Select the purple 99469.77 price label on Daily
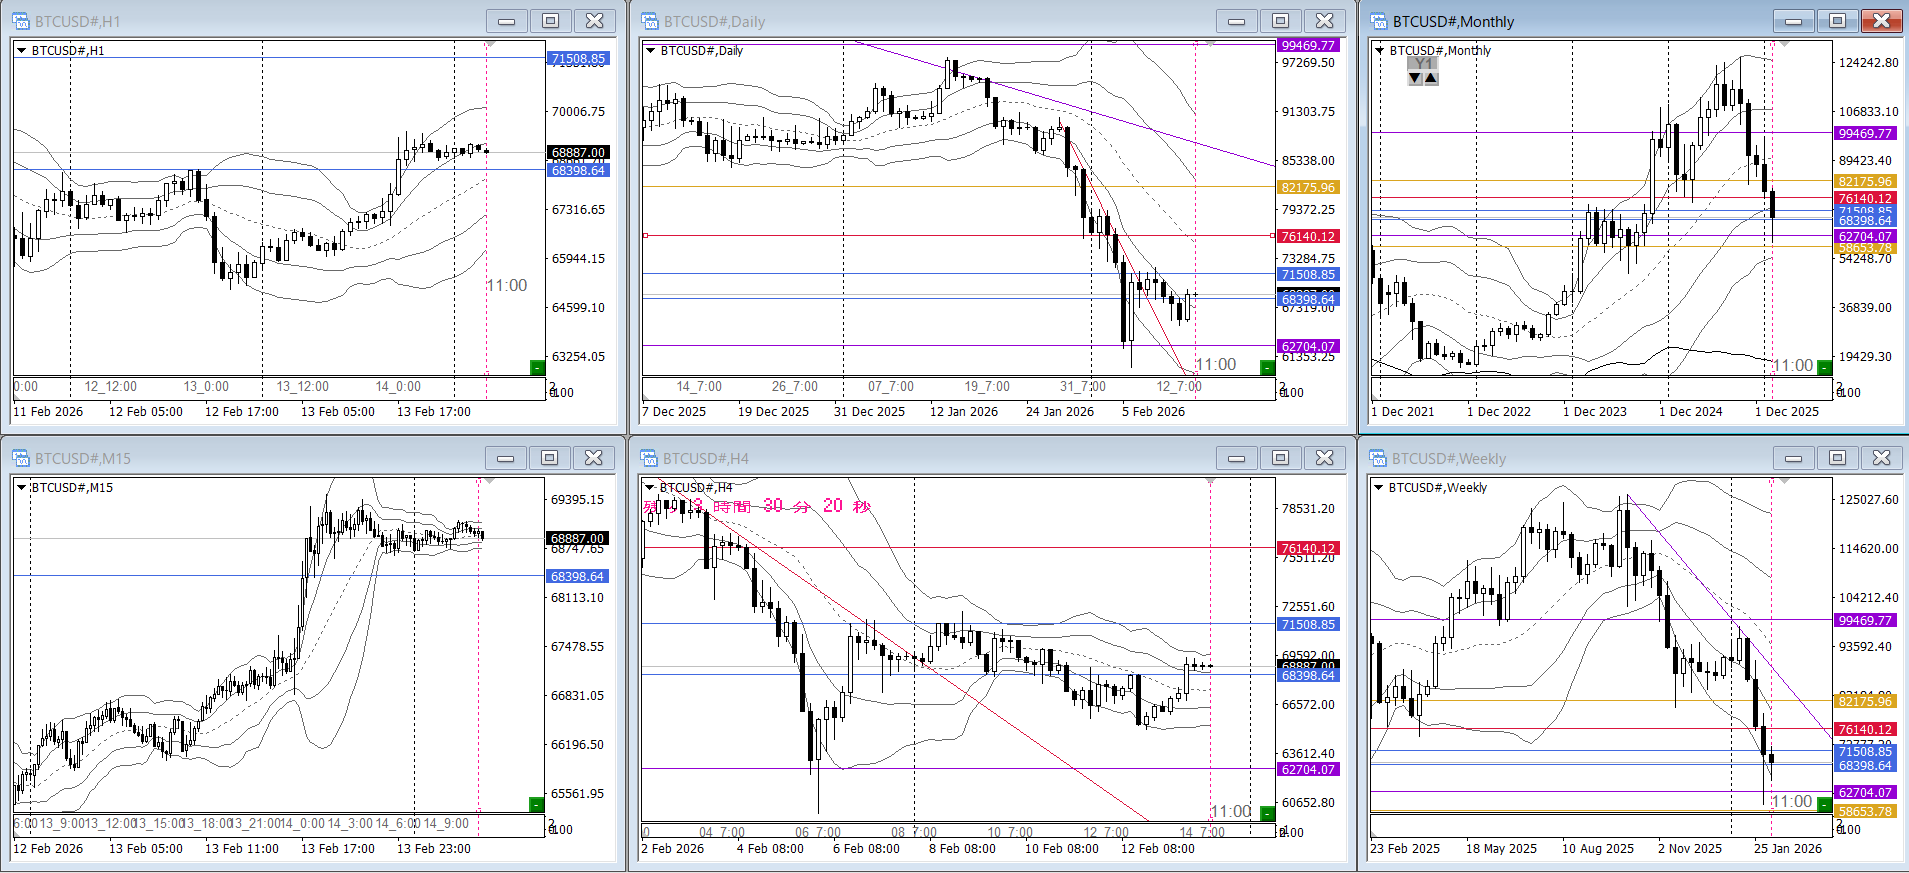 click(1308, 45)
